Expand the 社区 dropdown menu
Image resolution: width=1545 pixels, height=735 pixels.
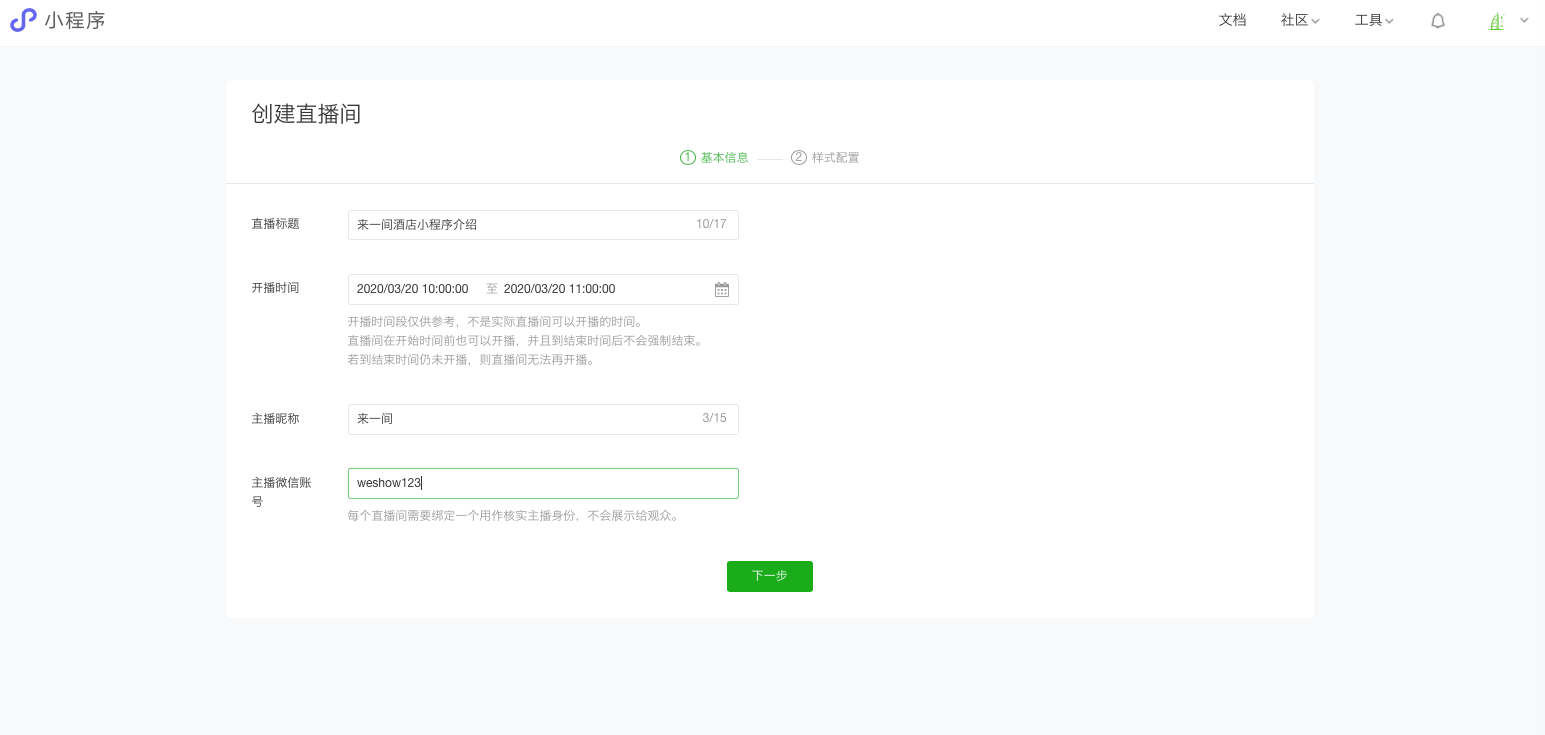(x=1300, y=20)
